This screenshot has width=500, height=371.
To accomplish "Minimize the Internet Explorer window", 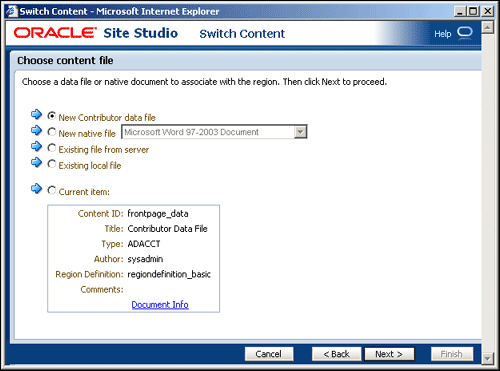I will (x=460, y=12).
